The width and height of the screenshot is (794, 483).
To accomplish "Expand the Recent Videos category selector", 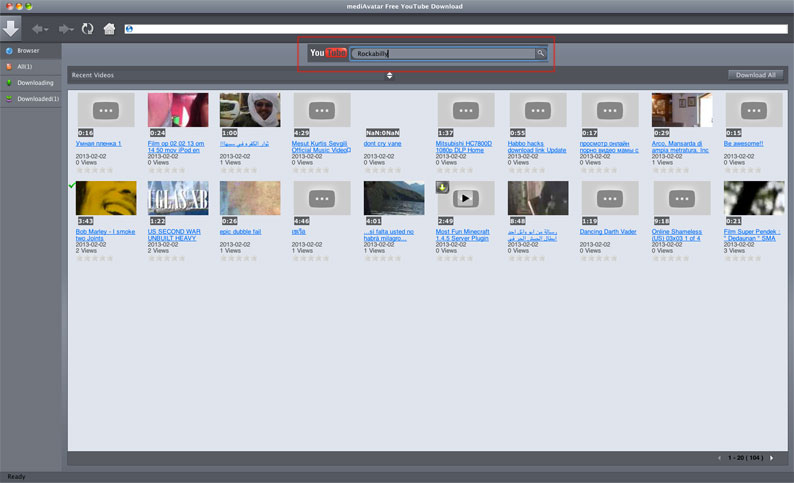I will point(389,75).
